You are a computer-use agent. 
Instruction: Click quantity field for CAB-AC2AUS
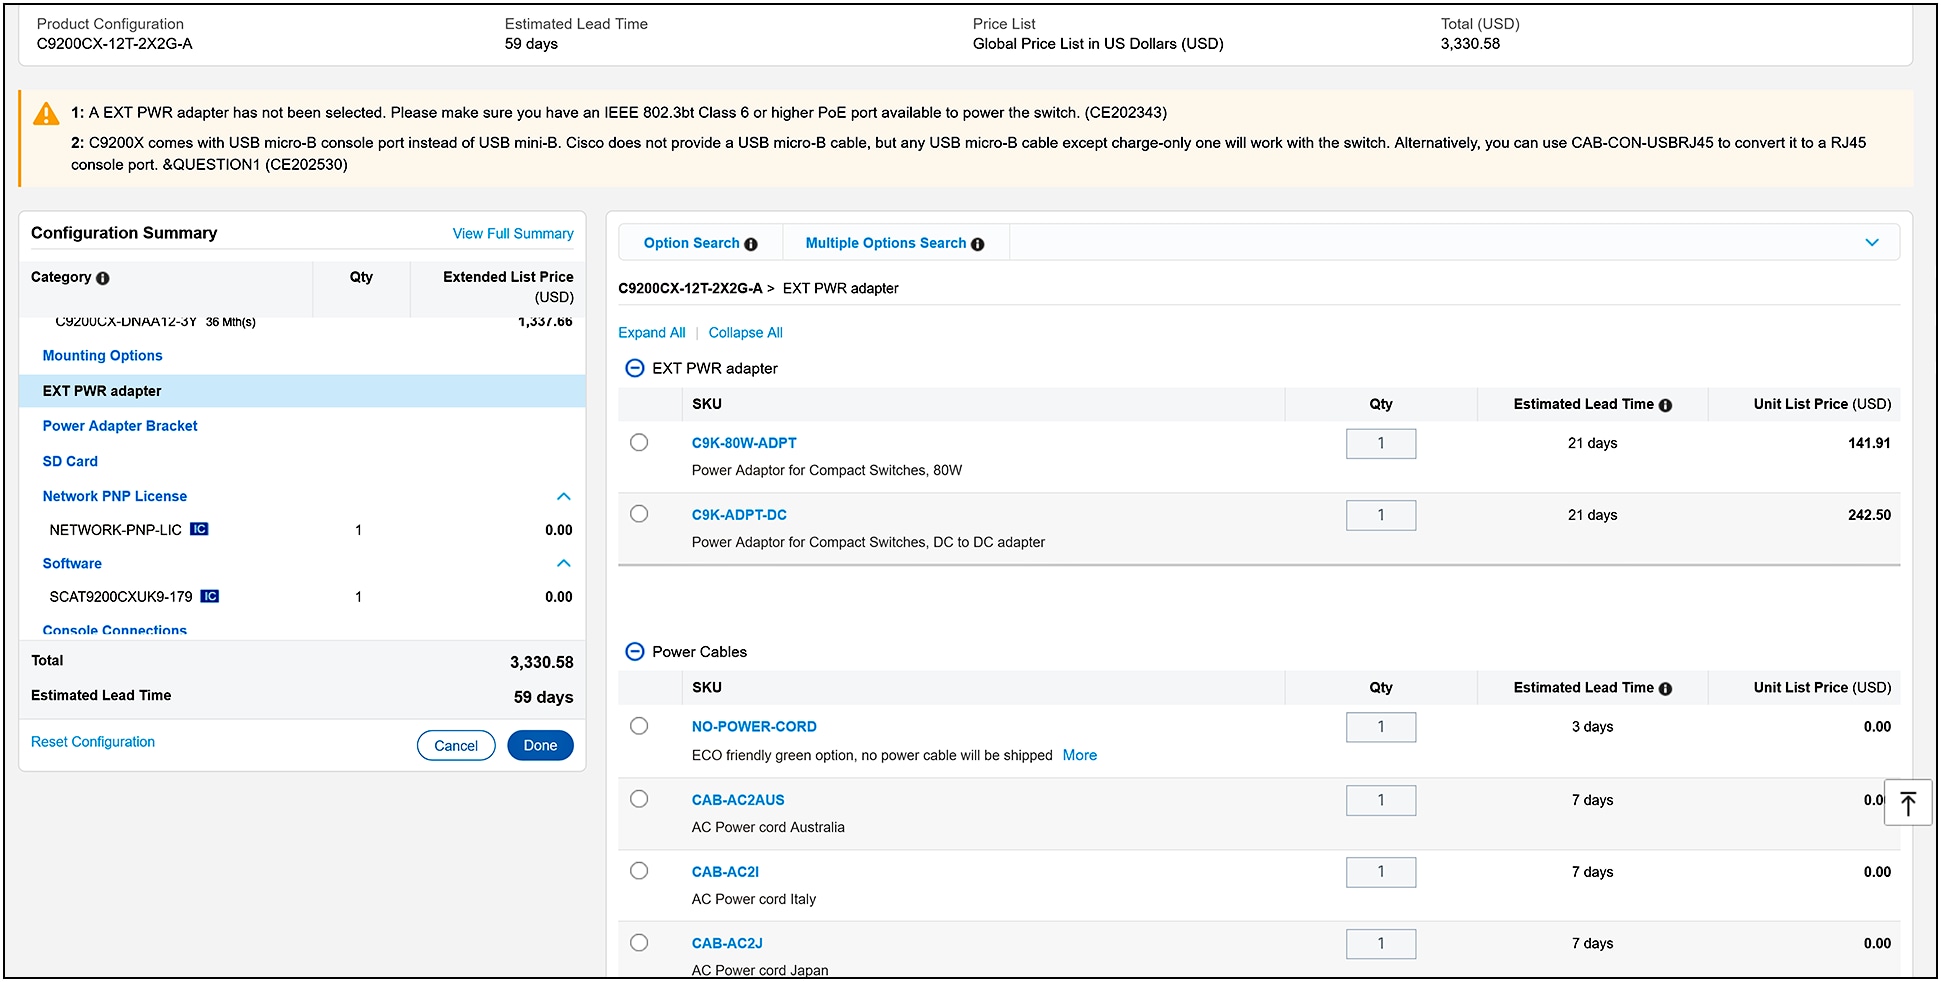coord(1381,800)
